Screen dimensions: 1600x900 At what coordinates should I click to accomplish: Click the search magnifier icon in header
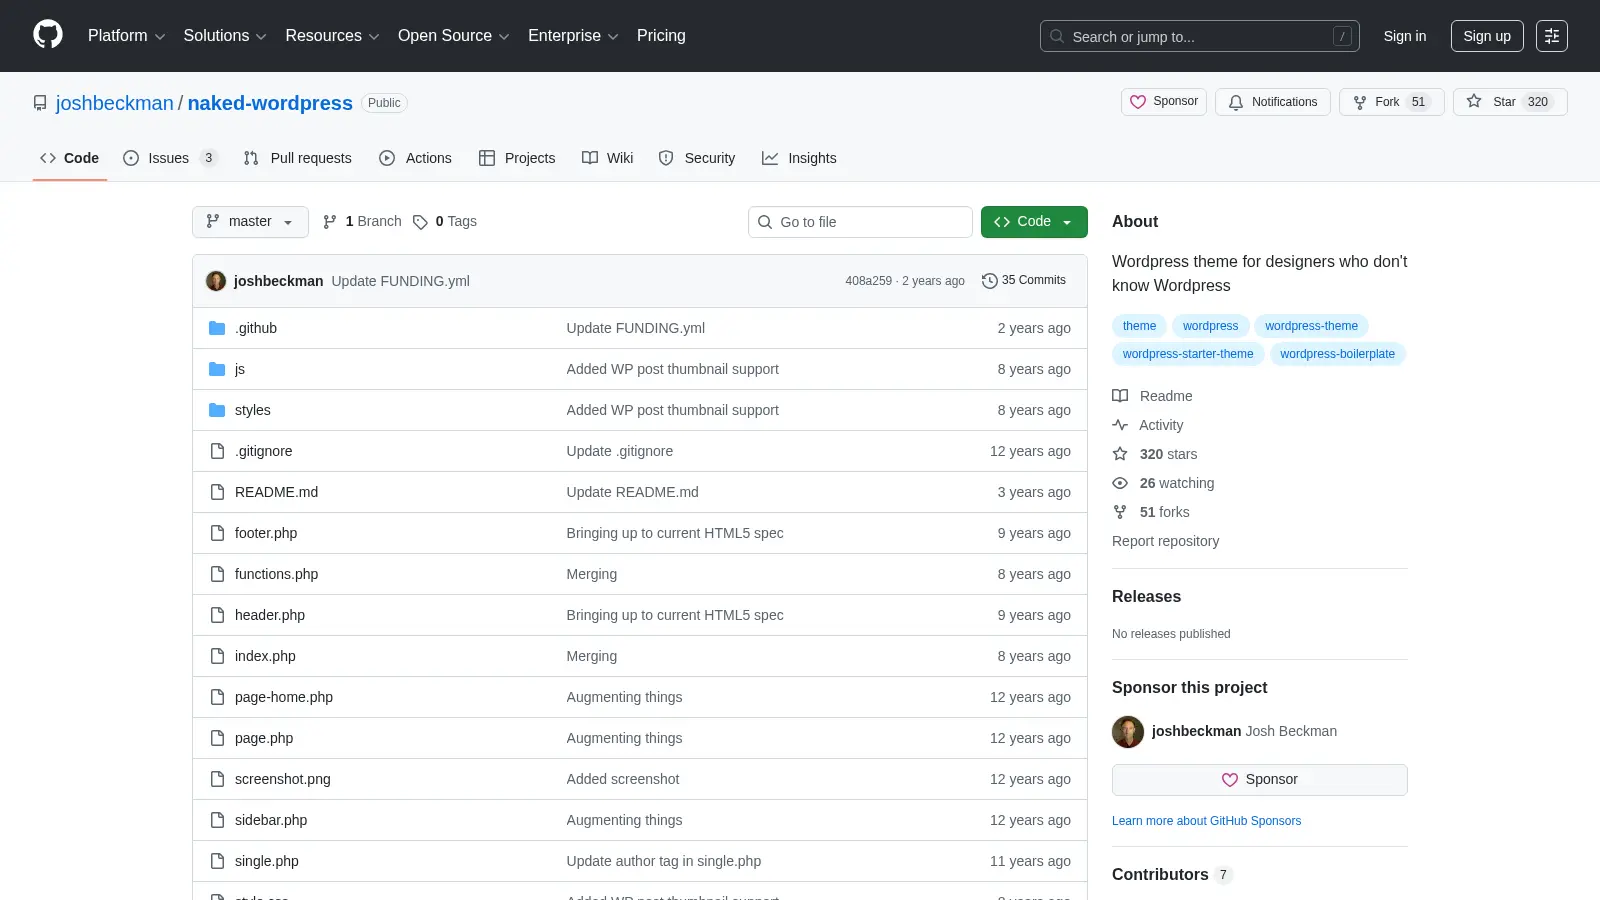click(x=1057, y=36)
